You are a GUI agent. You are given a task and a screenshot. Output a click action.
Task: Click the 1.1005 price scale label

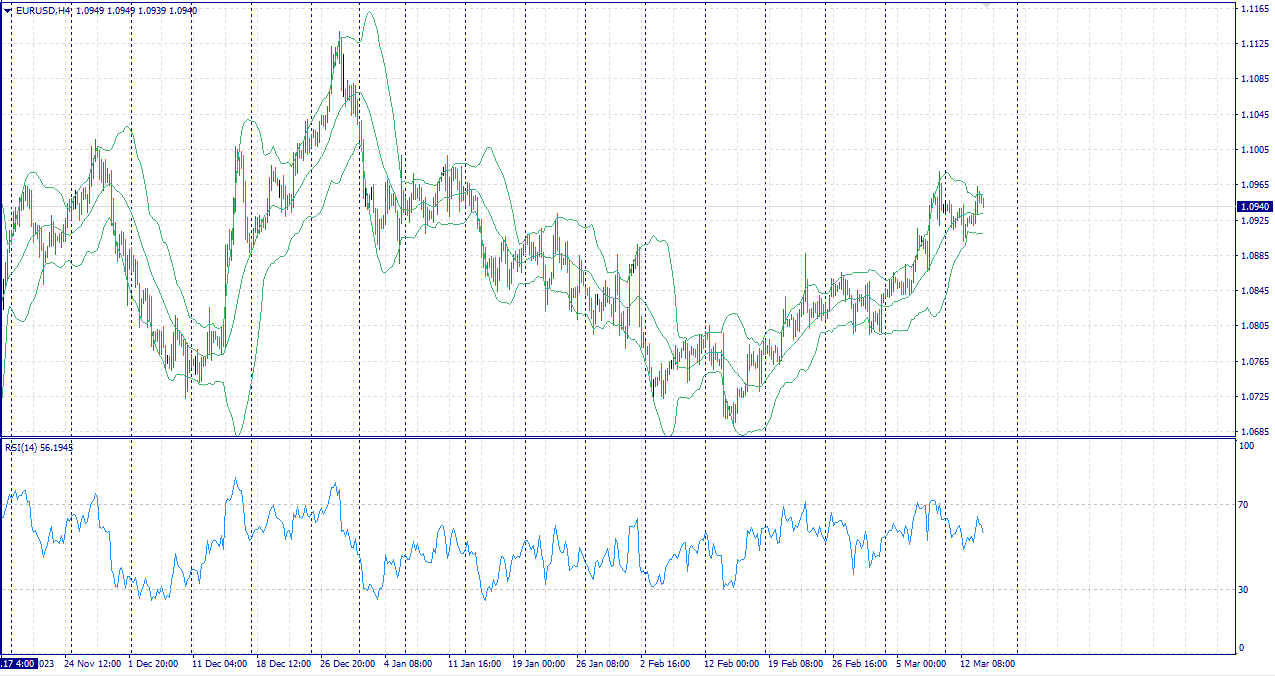(1254, 150)
